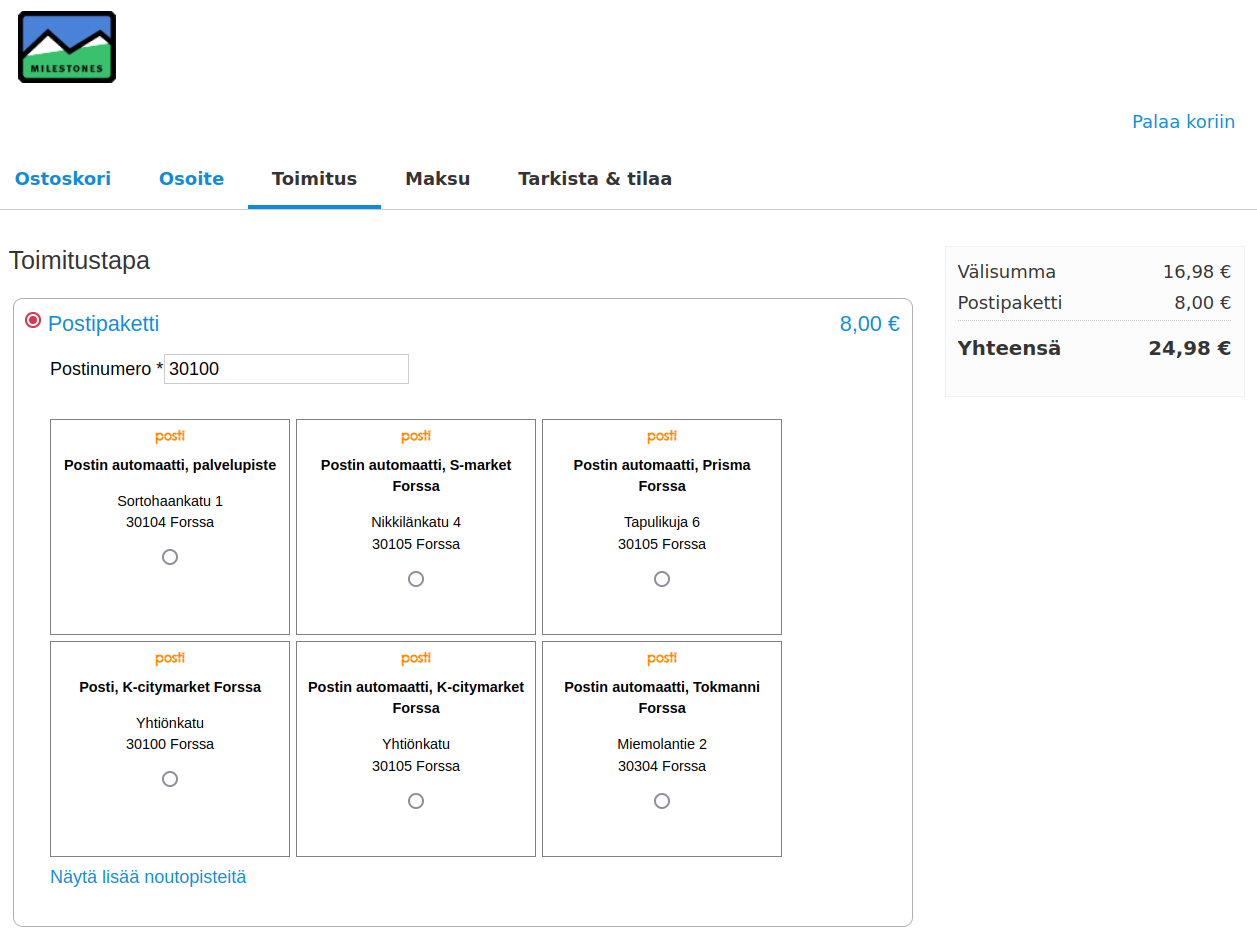Click Posti logo in S-market Forssa card
1257x935 pixels.
[x=416, y=436]
